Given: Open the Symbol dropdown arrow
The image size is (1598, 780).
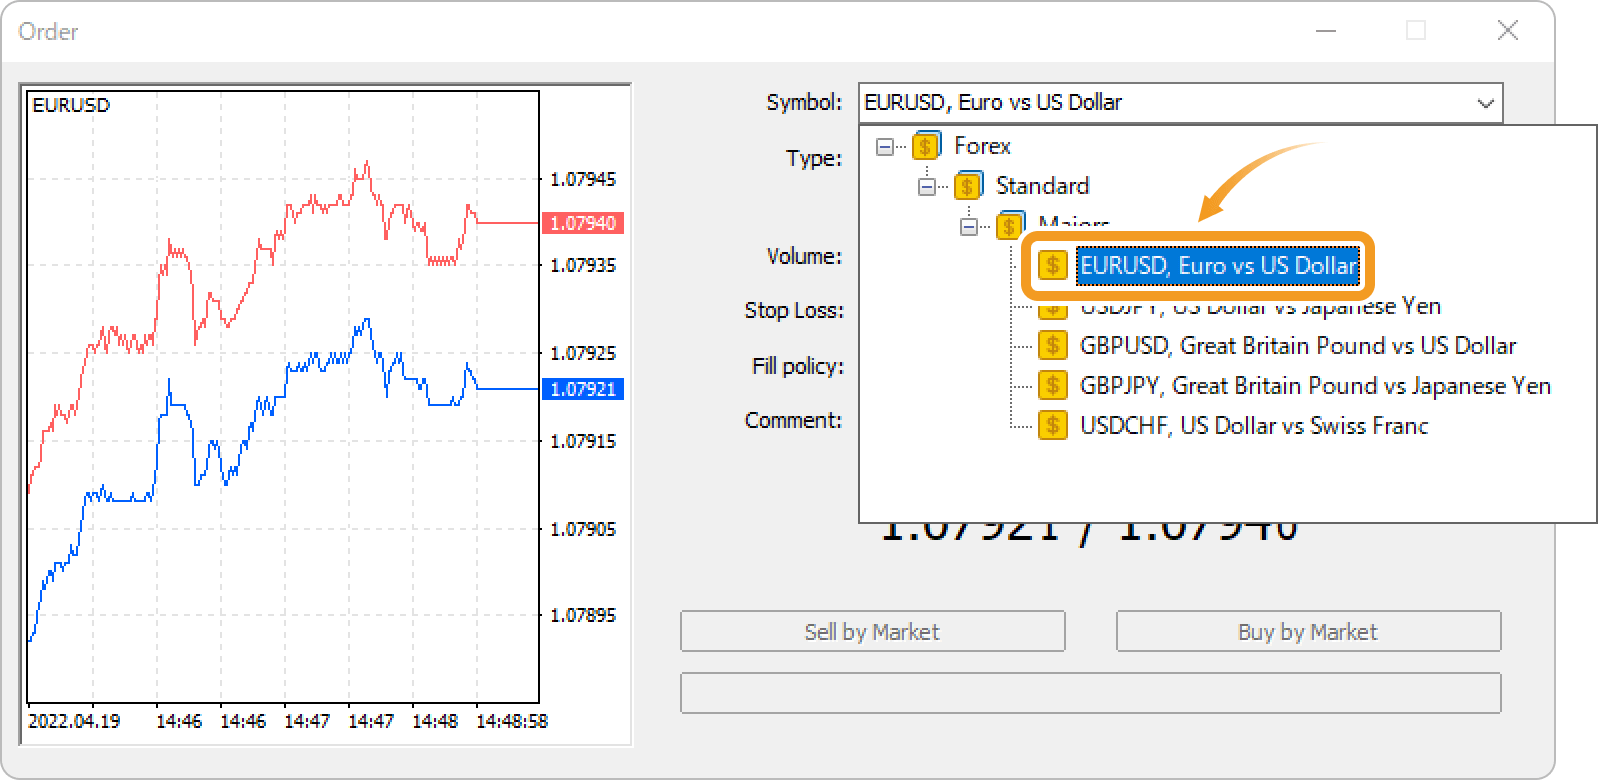Looking at the screenshot, I should pyautogui.click(x=1485, y=103).
